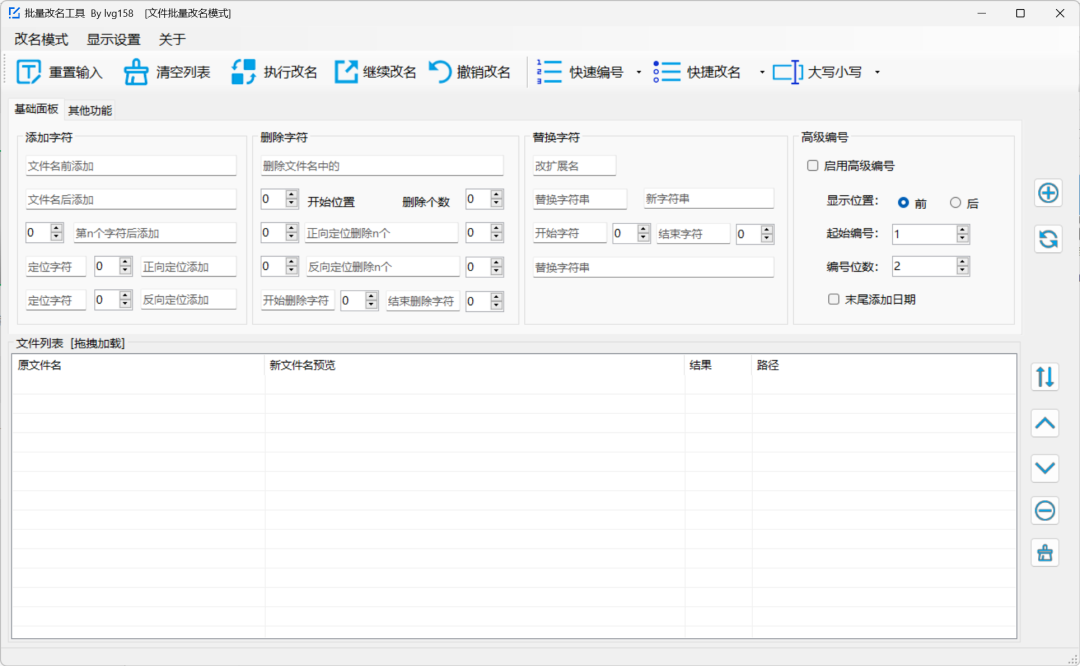This screenshot has height=666, width=1080.
Task: Expand the 大写小写 dropdown arrow
Action: [x=877, y=72]
